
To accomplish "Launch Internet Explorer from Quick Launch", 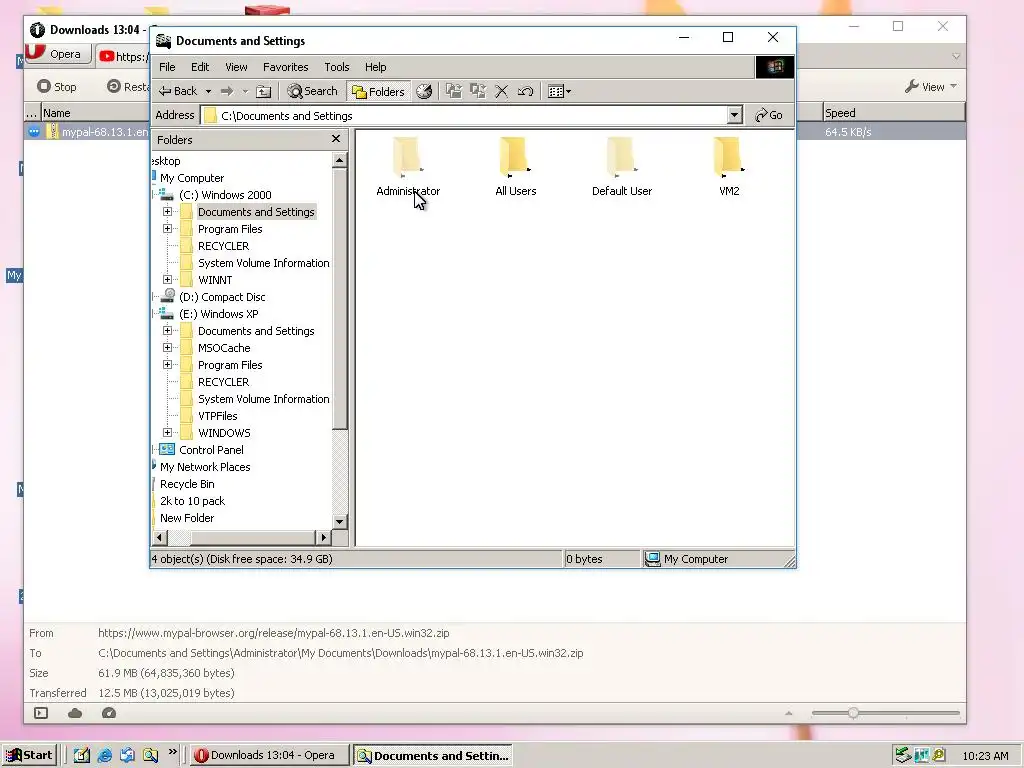I will 104,756.
